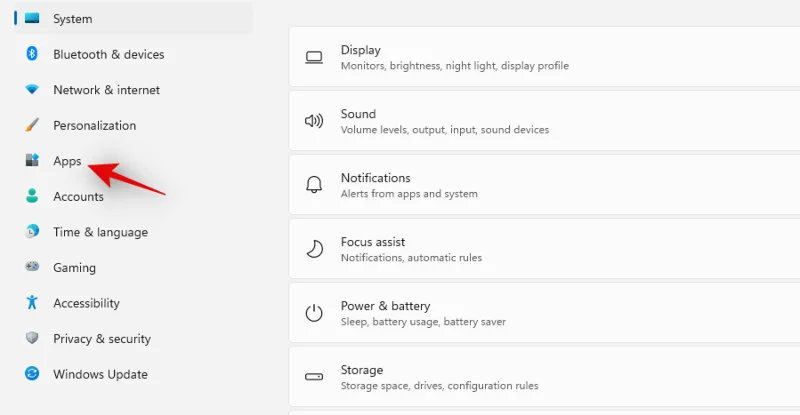This screenshot has width=800, height=415.
Task: Click the Windows Update sync icon
Action: click(32, 374)
